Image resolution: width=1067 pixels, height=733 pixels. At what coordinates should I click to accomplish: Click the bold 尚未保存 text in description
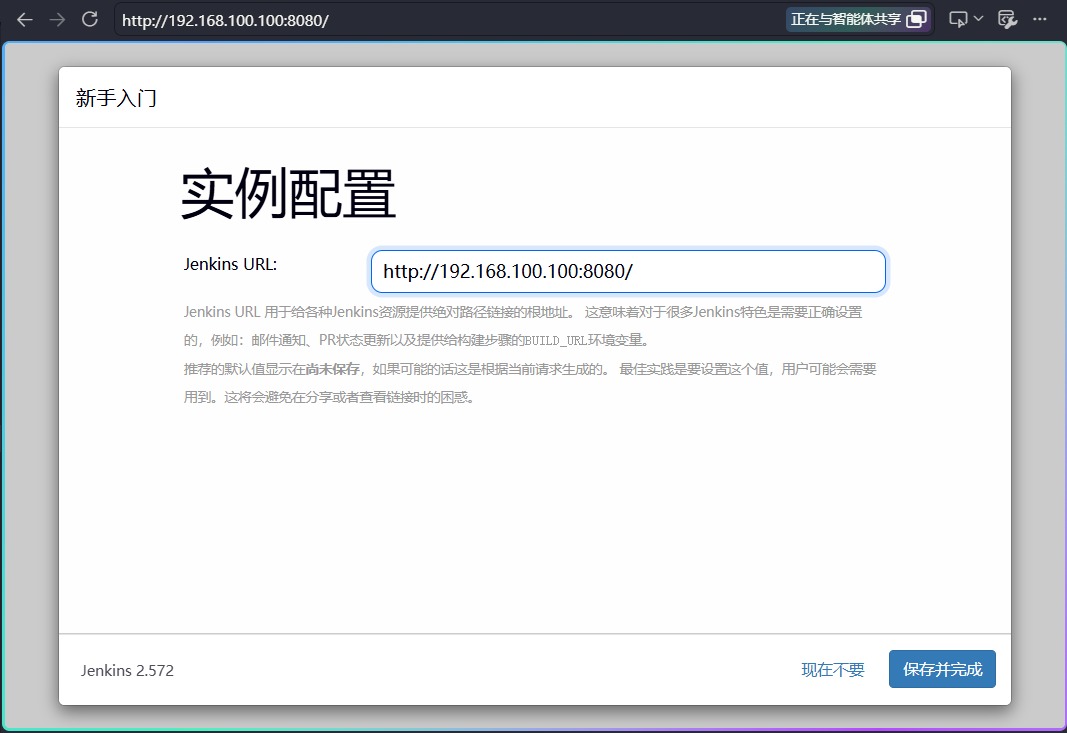333,369
